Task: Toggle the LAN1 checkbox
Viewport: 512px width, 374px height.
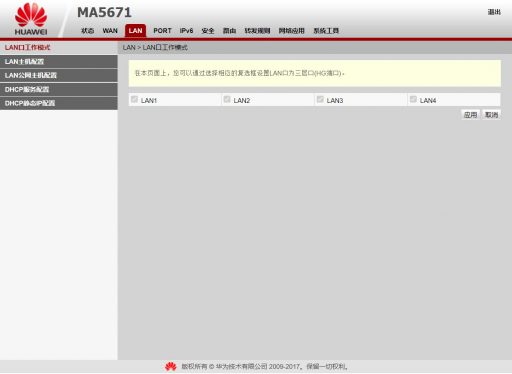Action: click(x=134, y=99)
